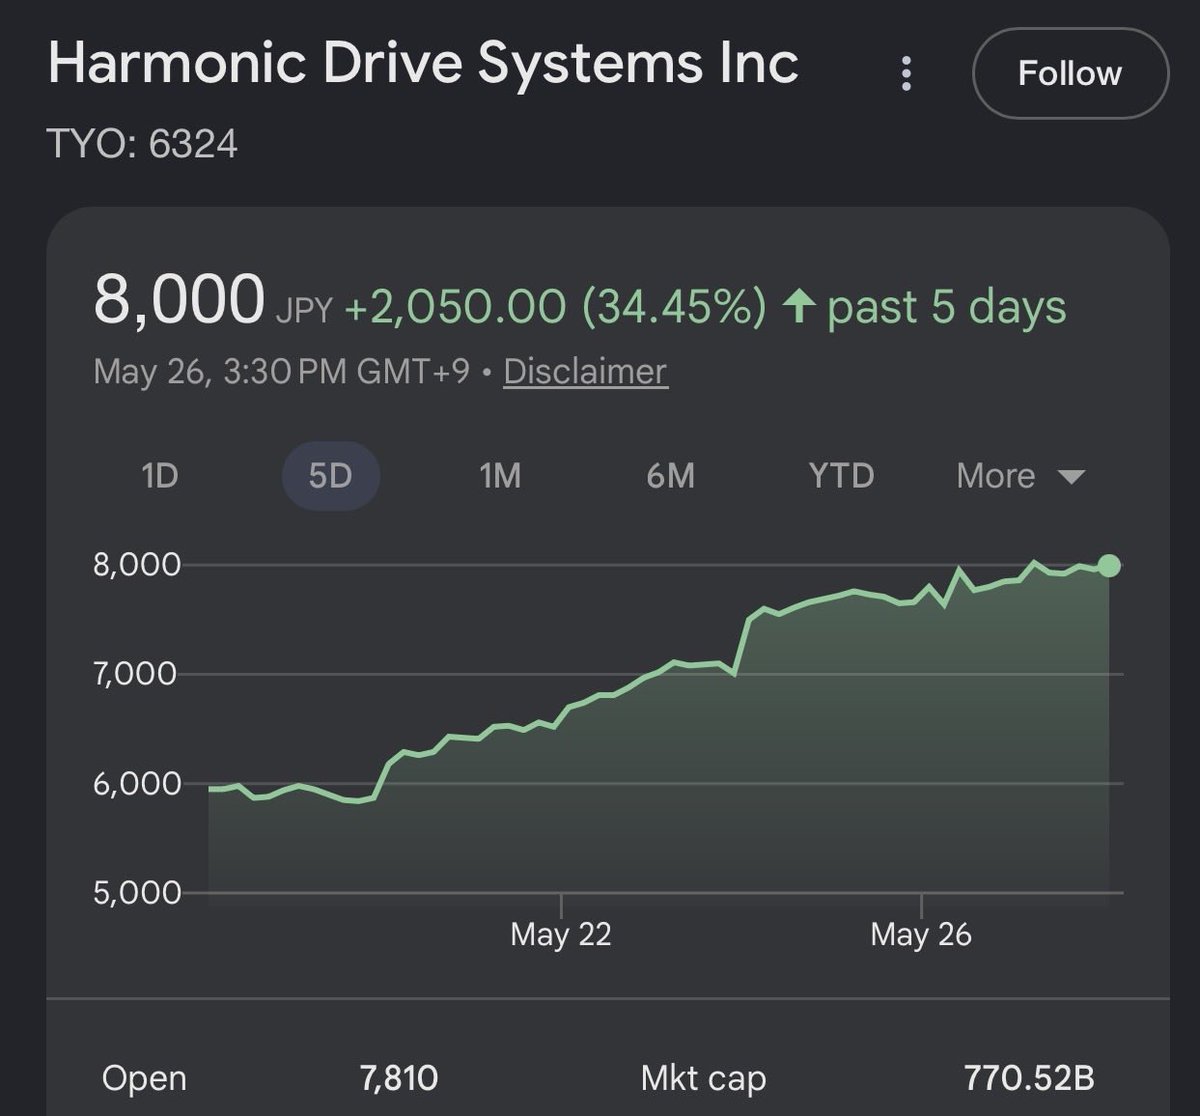Click the Harmonic Drive Systems Inc title
The image size is (1200, 1116).
423,63
